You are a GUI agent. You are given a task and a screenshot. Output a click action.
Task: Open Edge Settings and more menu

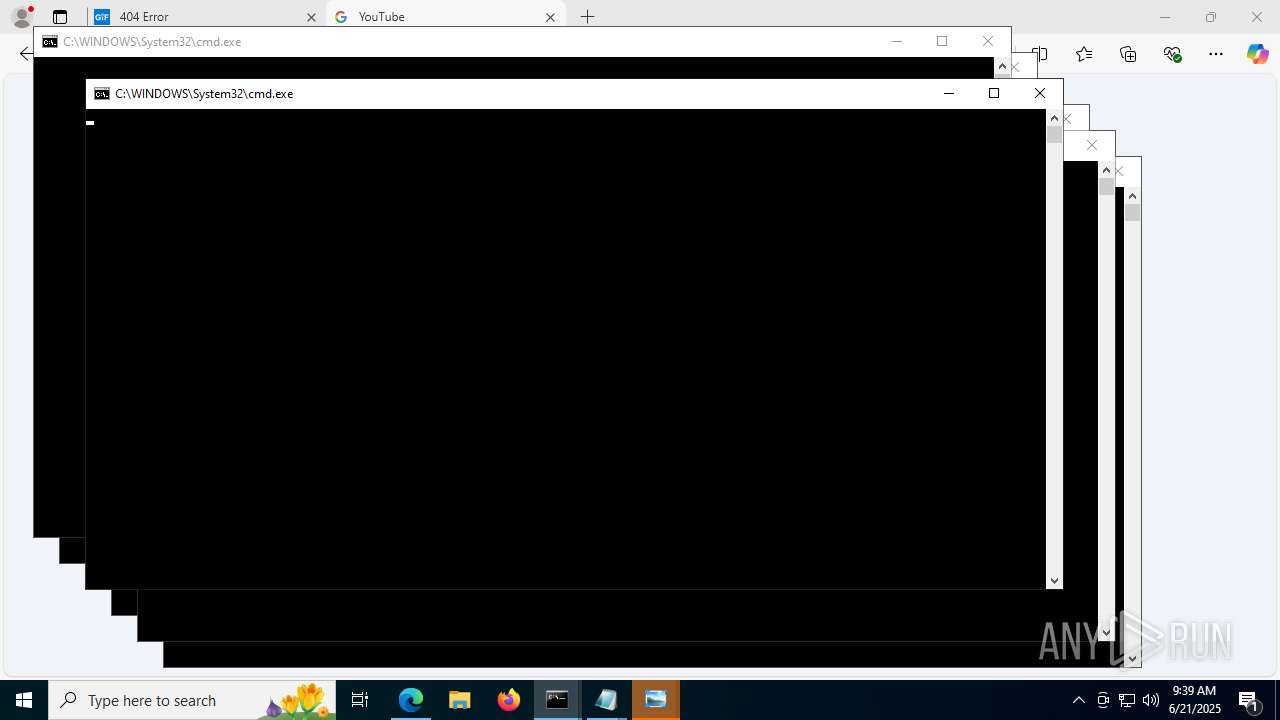[x=1216, y=54]
